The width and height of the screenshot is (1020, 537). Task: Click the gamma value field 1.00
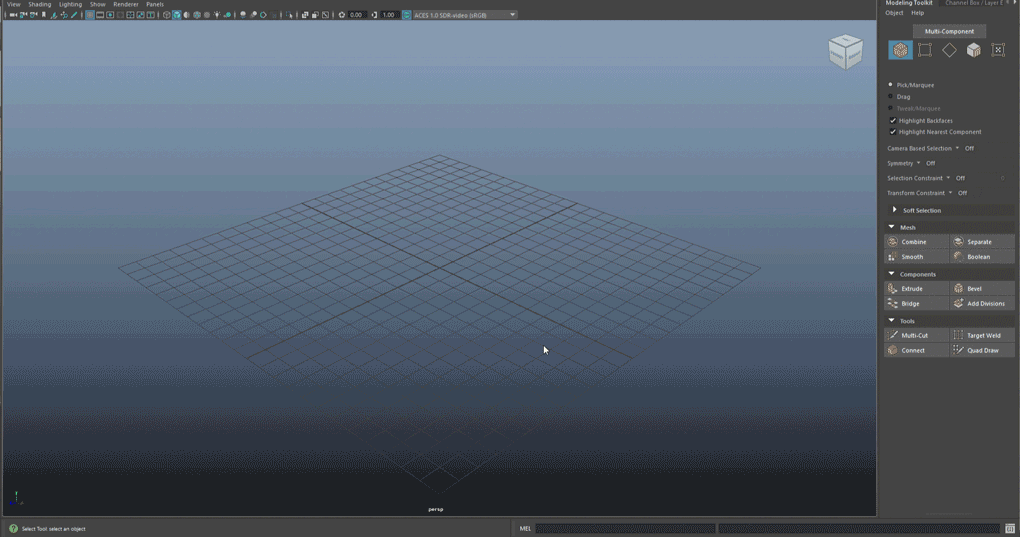point(389,15)
